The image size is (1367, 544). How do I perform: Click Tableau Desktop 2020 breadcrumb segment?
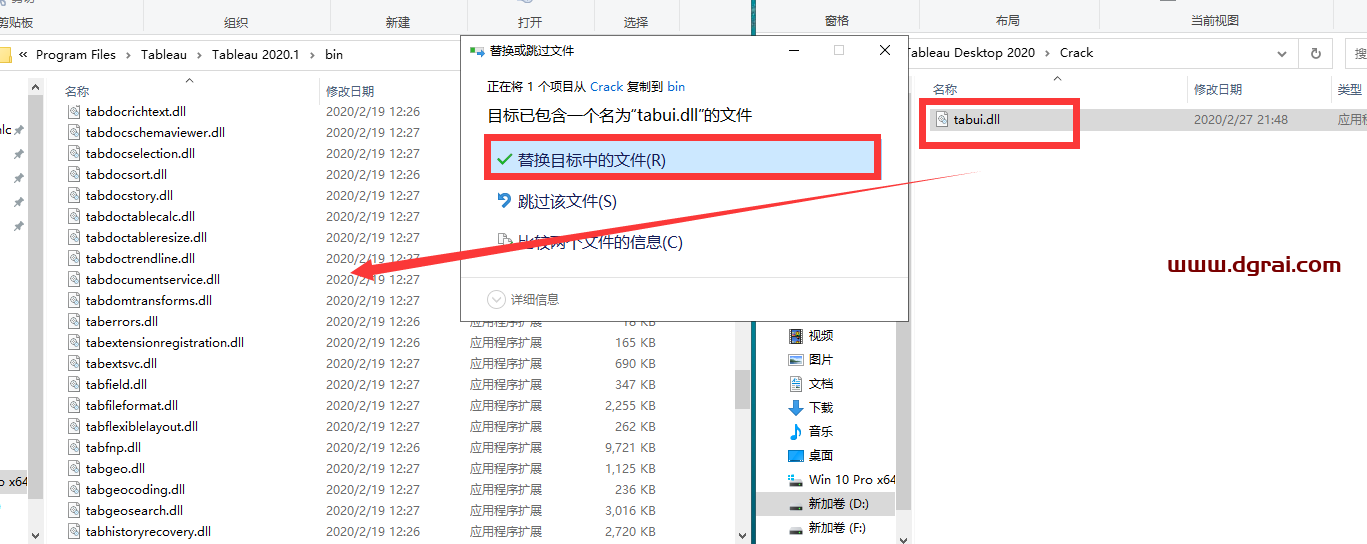click(971, 53)
